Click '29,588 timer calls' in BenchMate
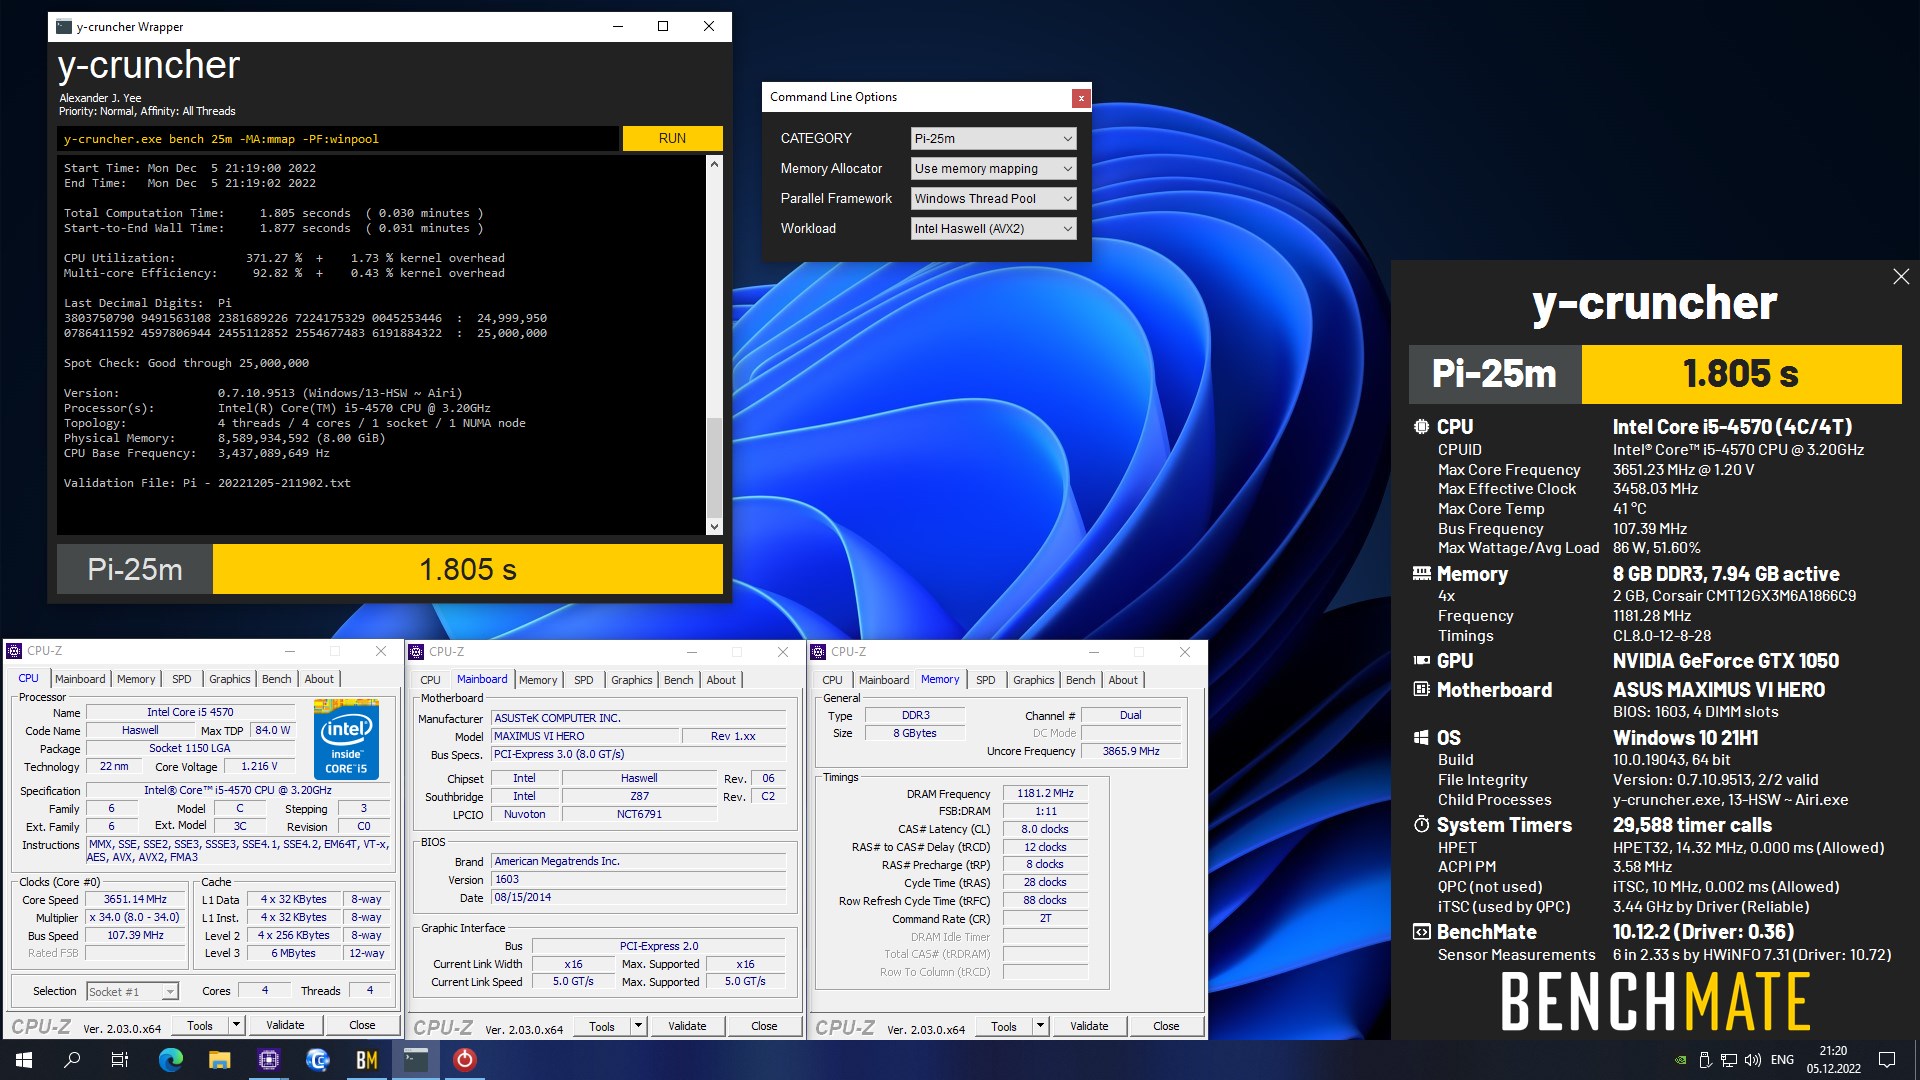The image size is (1920, 1080). [1692, 825]
